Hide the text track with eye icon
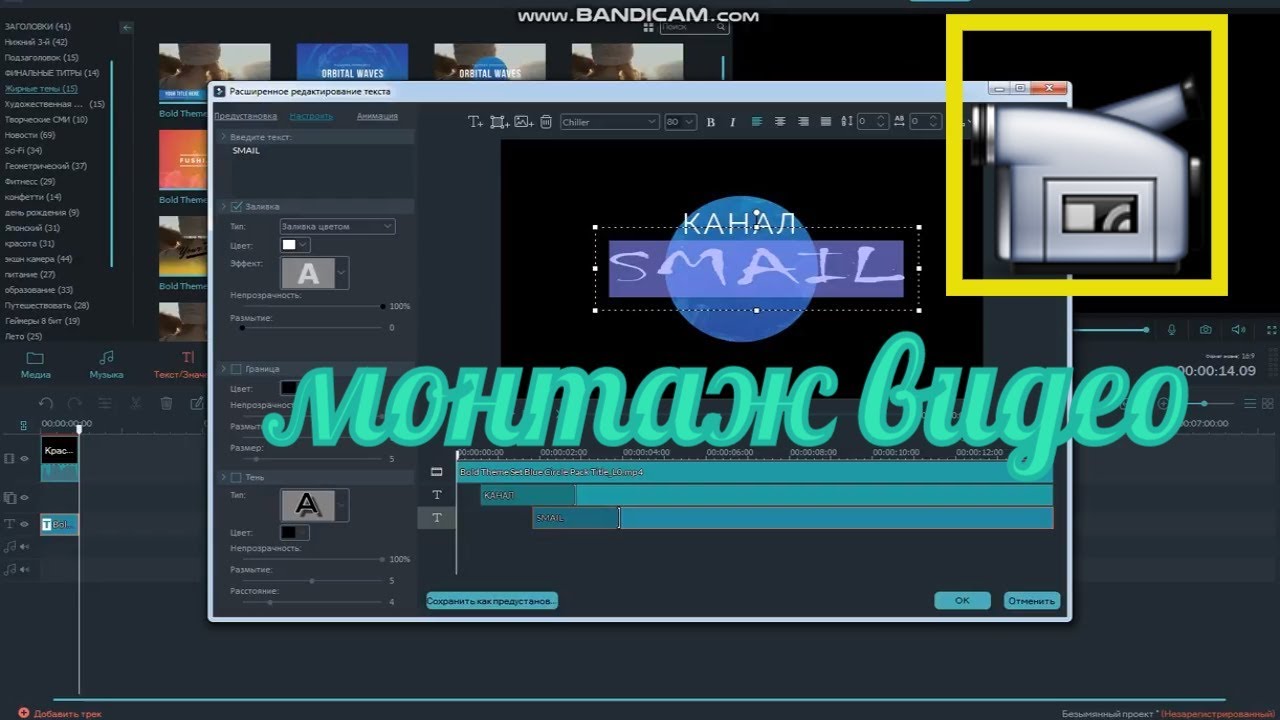Screen dimensions: 1280x720 (24, 523)
